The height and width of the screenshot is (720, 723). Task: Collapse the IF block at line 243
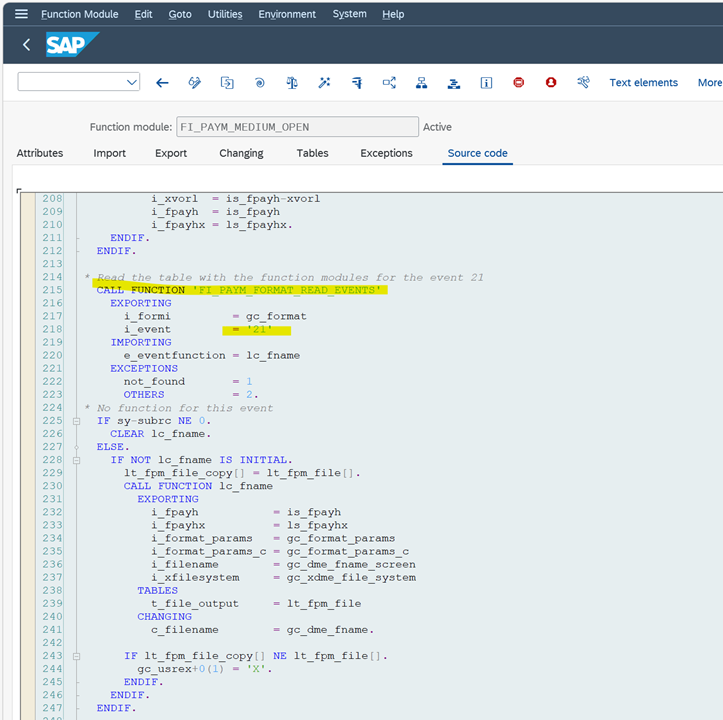pyautogui.click(x=77, y=656)
